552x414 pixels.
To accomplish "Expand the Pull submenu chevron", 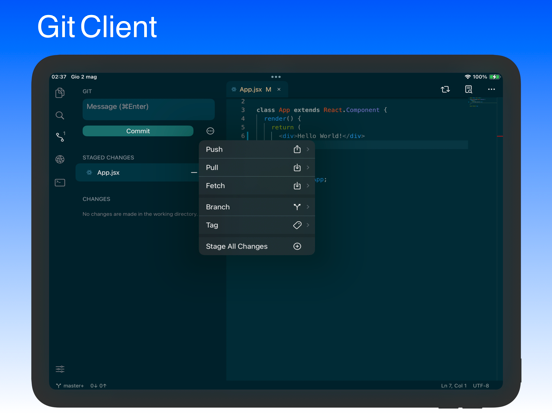I will tap(308, 168).
